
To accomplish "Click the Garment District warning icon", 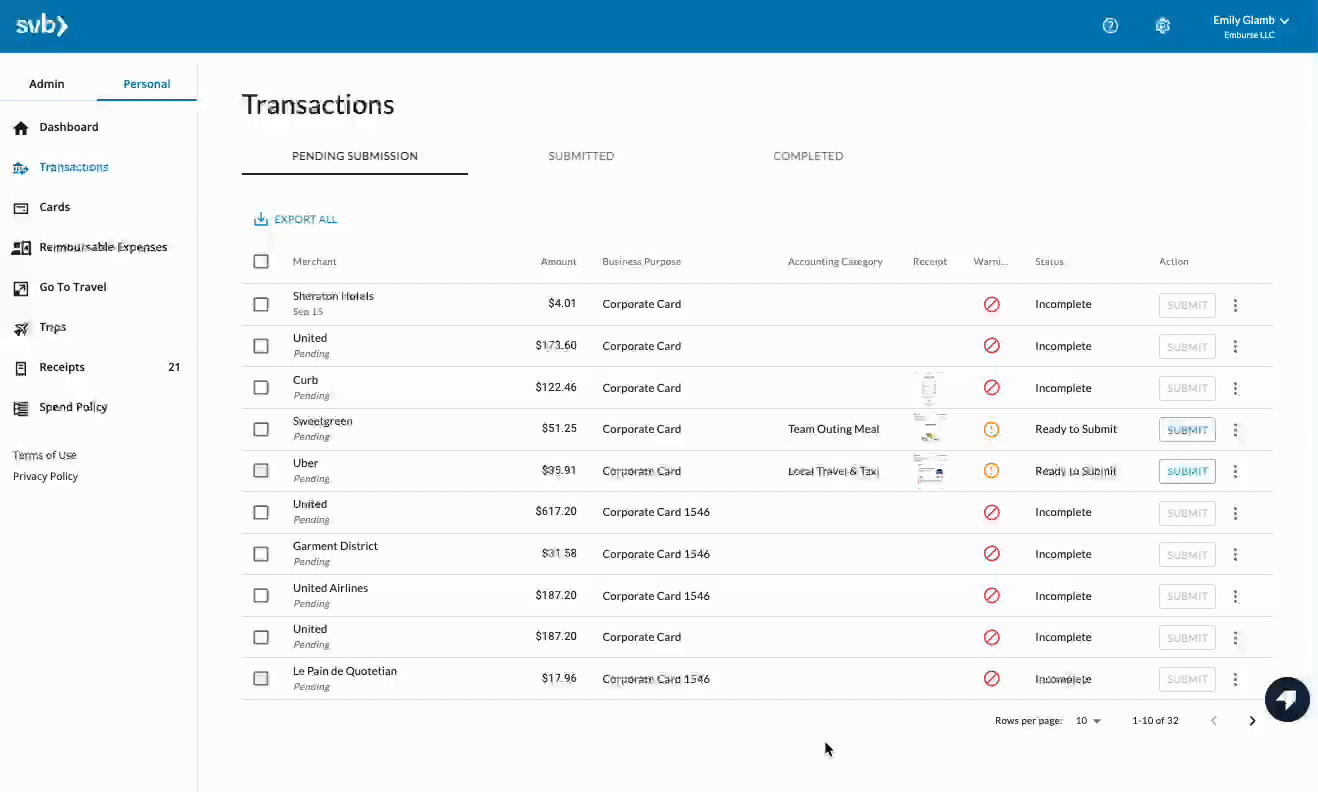I will 991,554.
